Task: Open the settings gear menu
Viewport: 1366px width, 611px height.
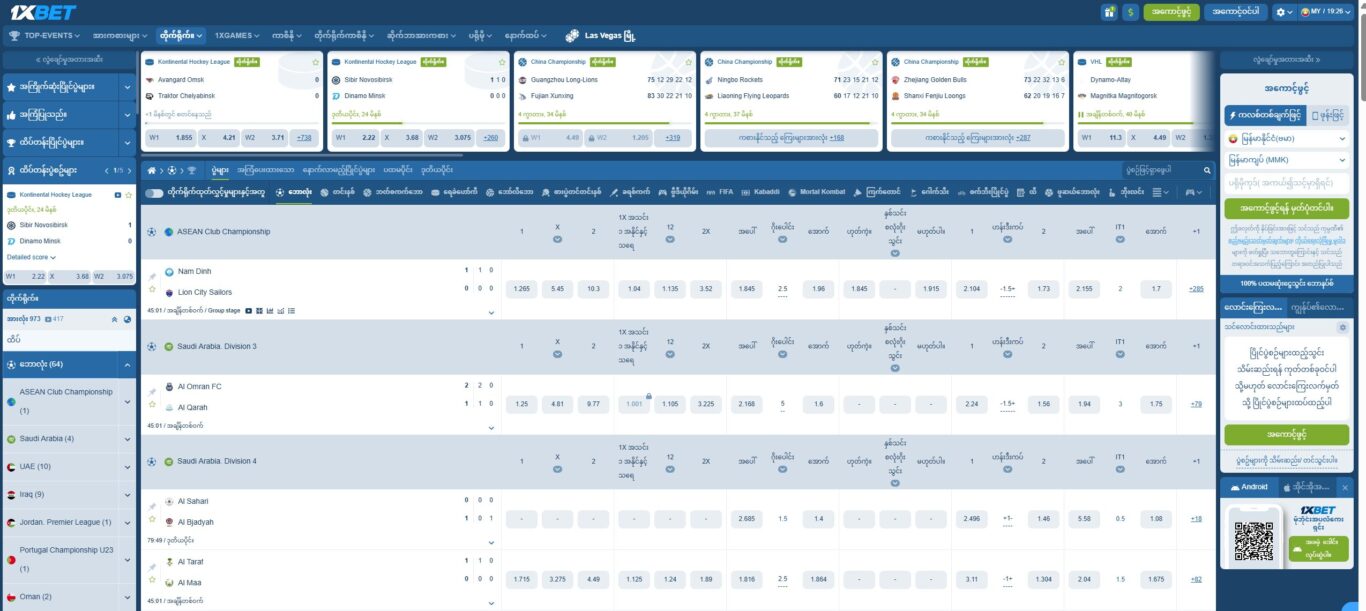Action: pyautogui.click(x=1281, y=12)
